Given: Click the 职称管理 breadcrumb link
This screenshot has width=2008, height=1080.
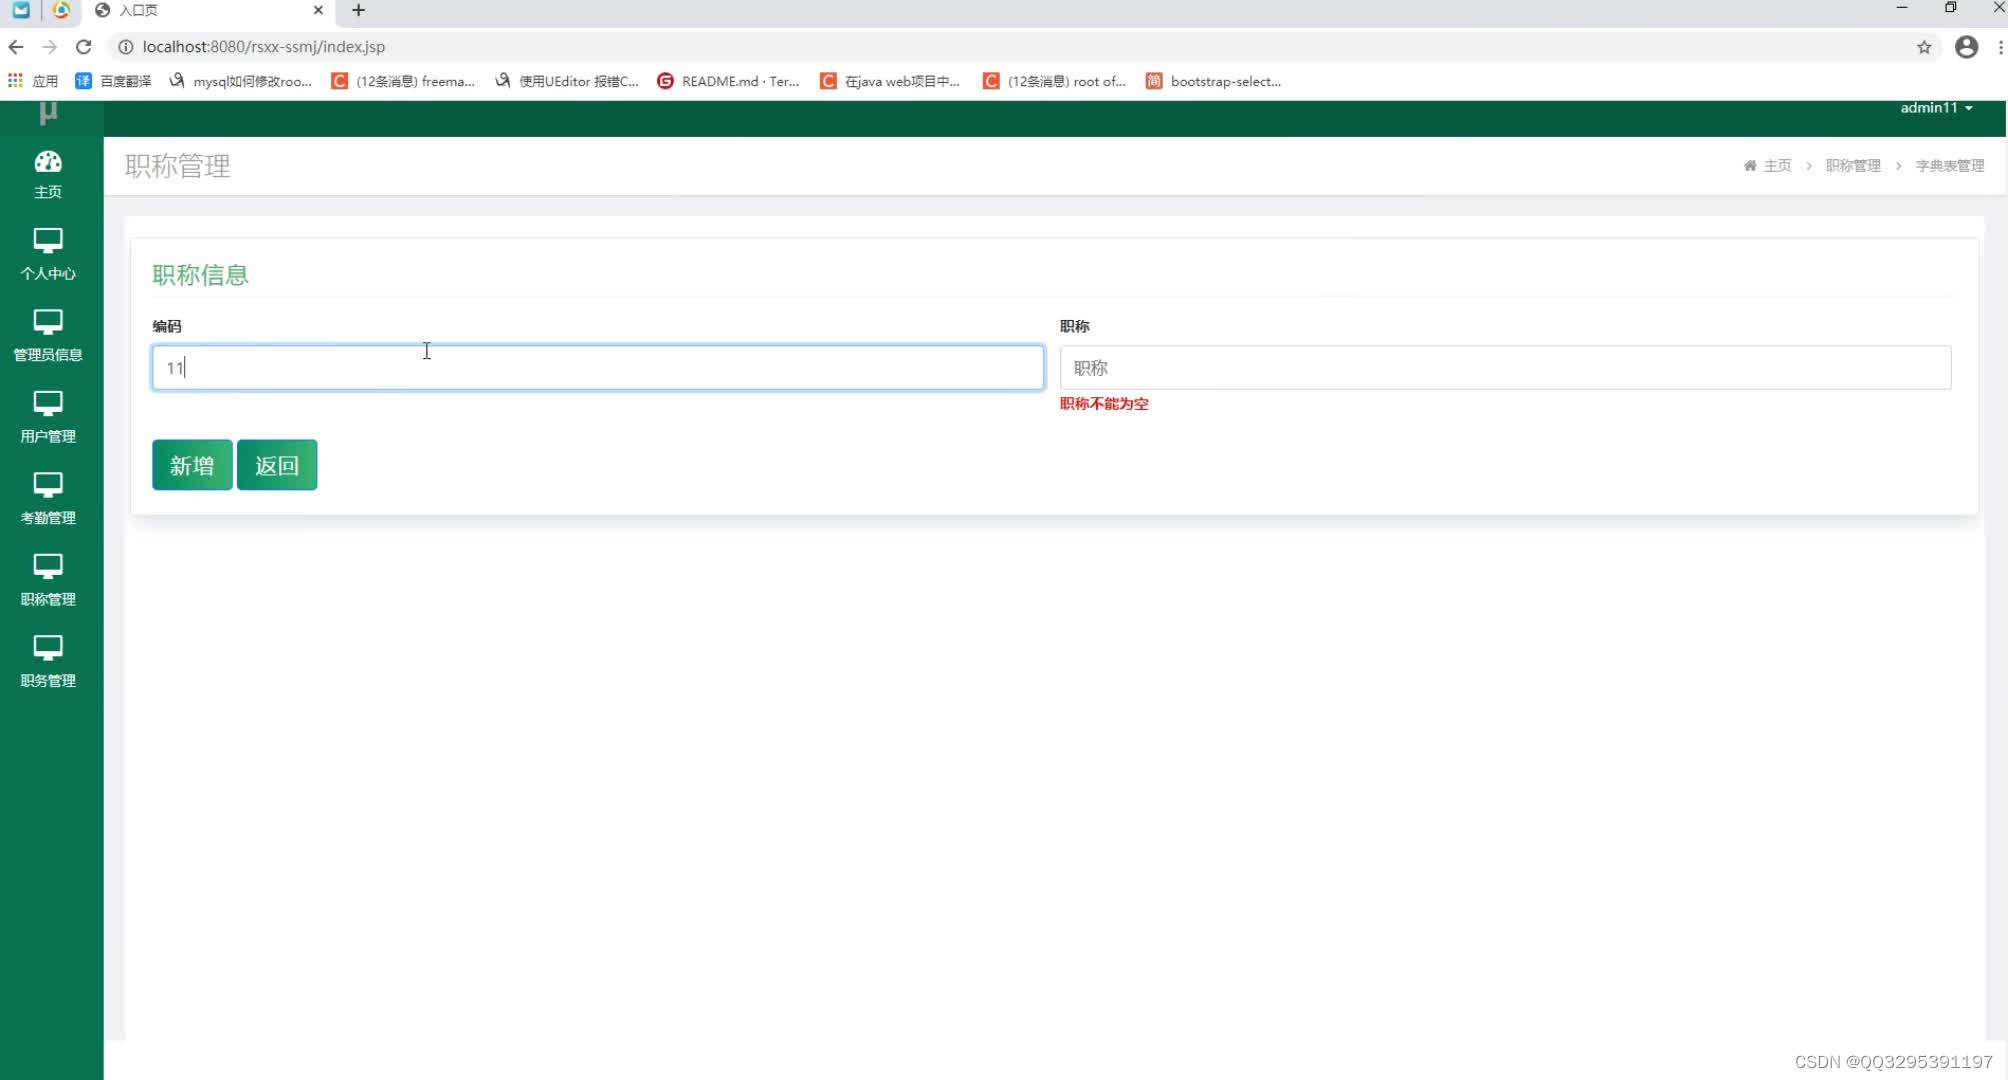Looking at the screenshot, I should click(1853, 166).
